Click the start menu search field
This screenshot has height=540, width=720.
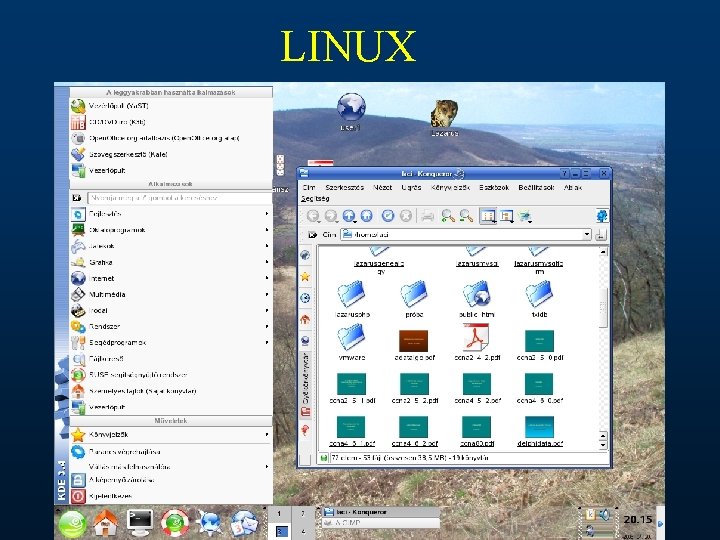tap(179, 198)
